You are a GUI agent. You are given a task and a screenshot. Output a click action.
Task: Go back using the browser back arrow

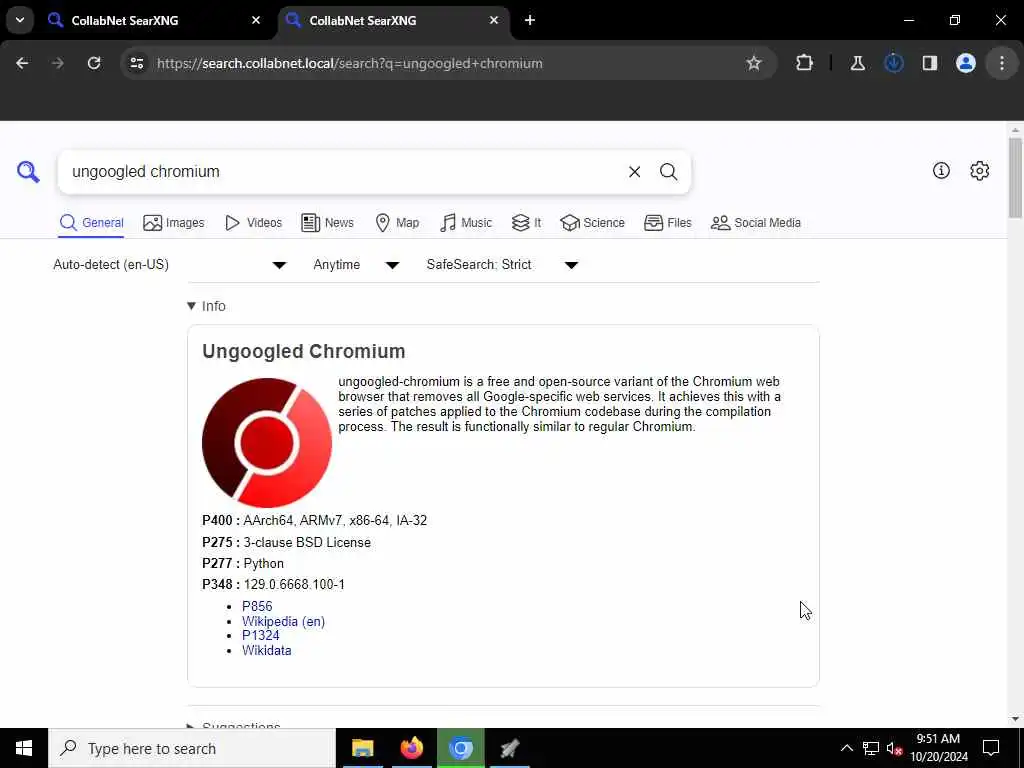click(x=22, y=63)
